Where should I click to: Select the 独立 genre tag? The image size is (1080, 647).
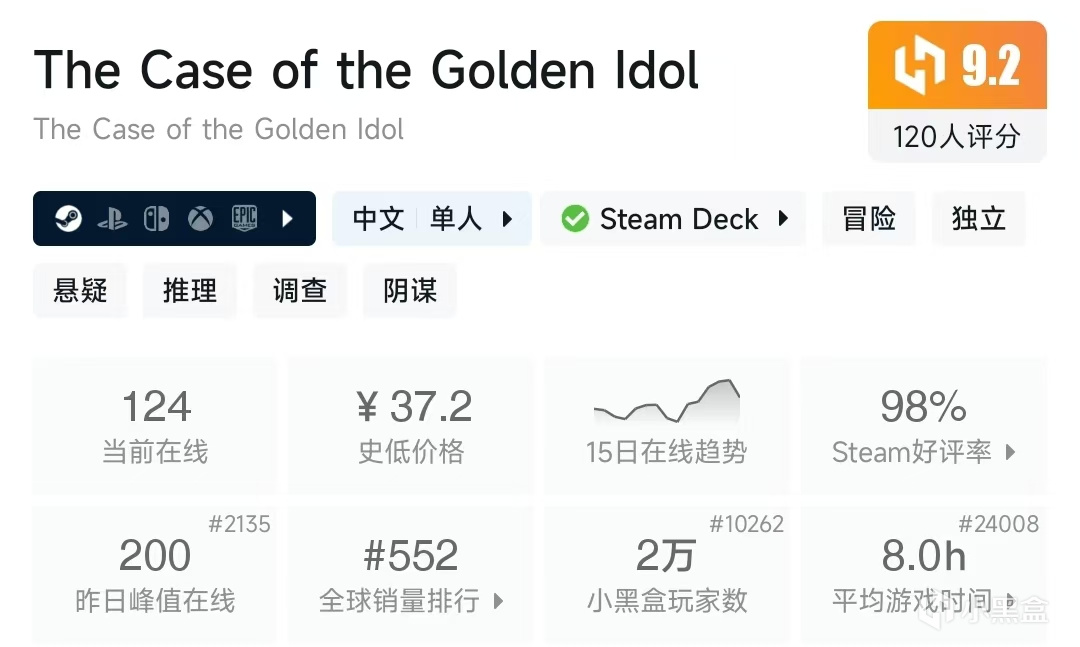(x=978, y=219)
